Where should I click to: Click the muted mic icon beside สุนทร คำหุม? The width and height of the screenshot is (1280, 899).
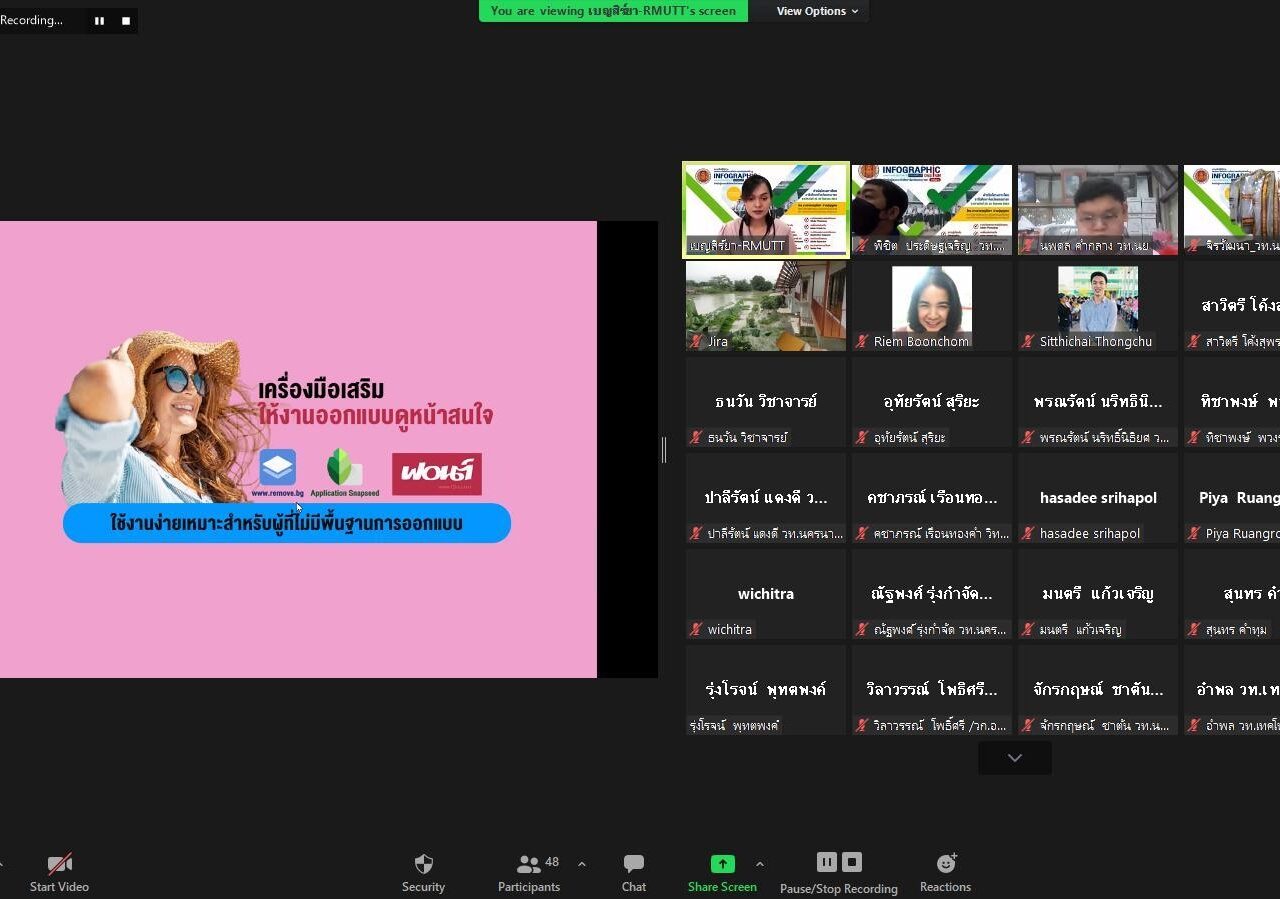pos(1194,630)
